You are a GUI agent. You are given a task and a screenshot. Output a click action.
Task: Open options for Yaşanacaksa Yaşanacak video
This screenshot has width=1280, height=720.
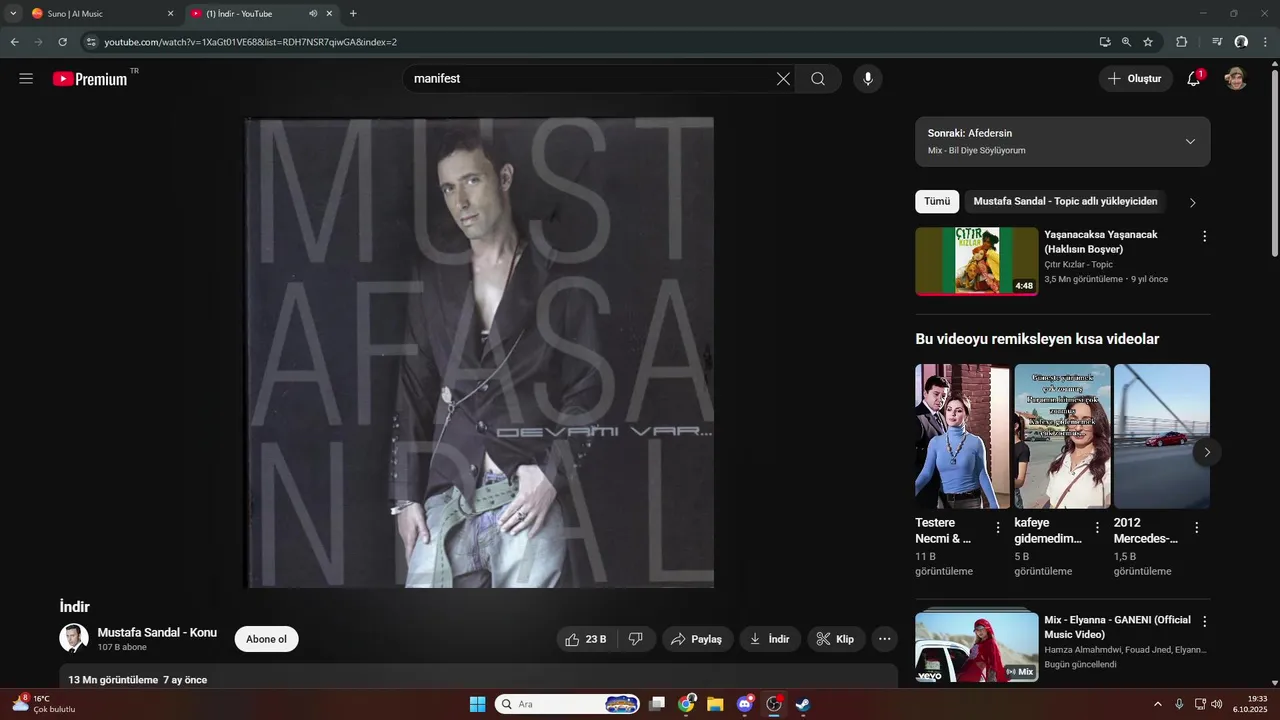coord(1204,237)
